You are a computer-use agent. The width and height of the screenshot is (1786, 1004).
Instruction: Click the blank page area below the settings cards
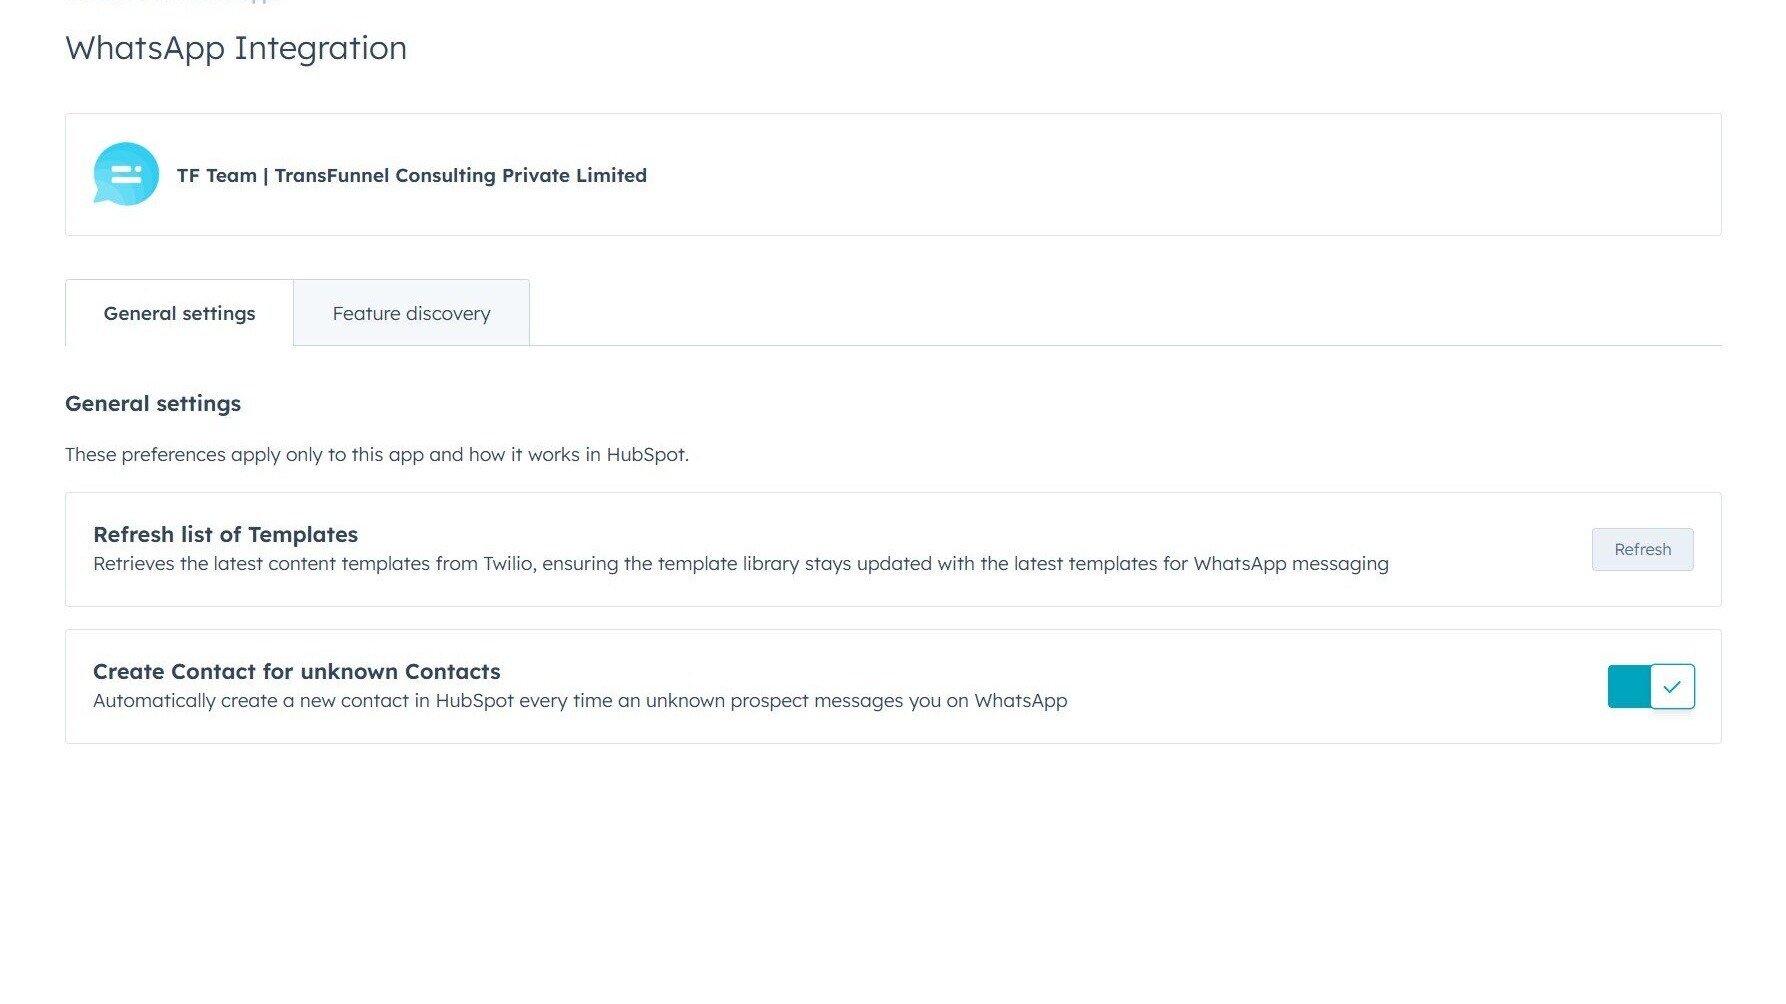tap(892, 870)
